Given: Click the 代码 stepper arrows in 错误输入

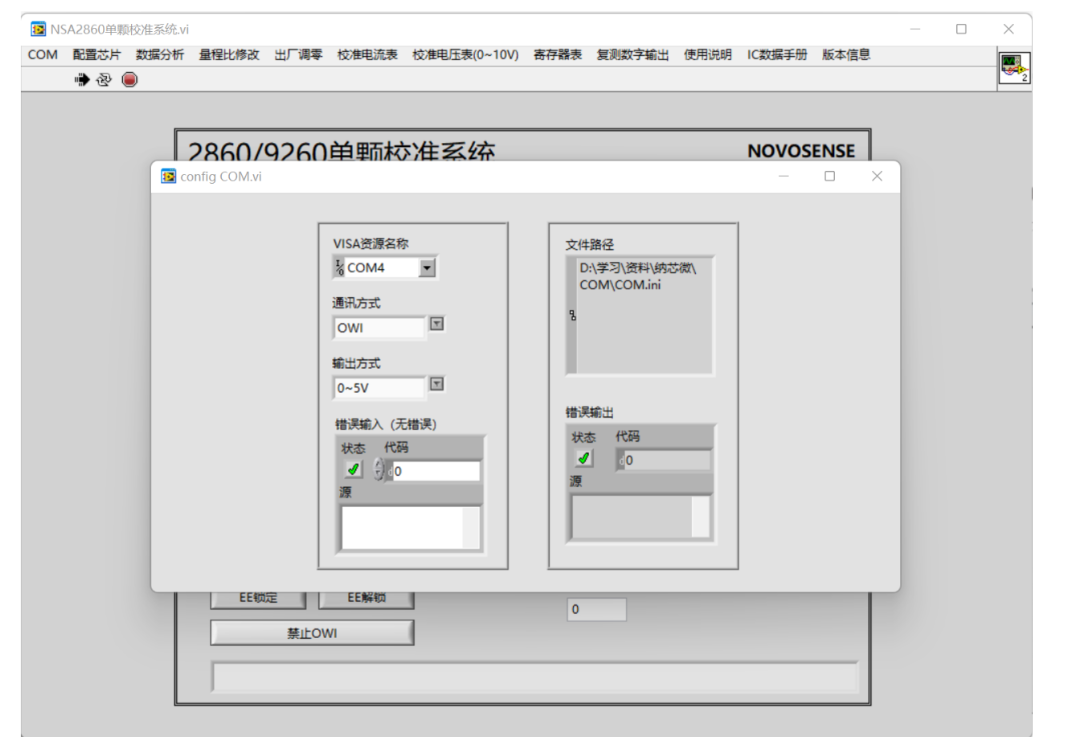Looking at the screenshot, I should pyautogui.click(x=378, y=470).
